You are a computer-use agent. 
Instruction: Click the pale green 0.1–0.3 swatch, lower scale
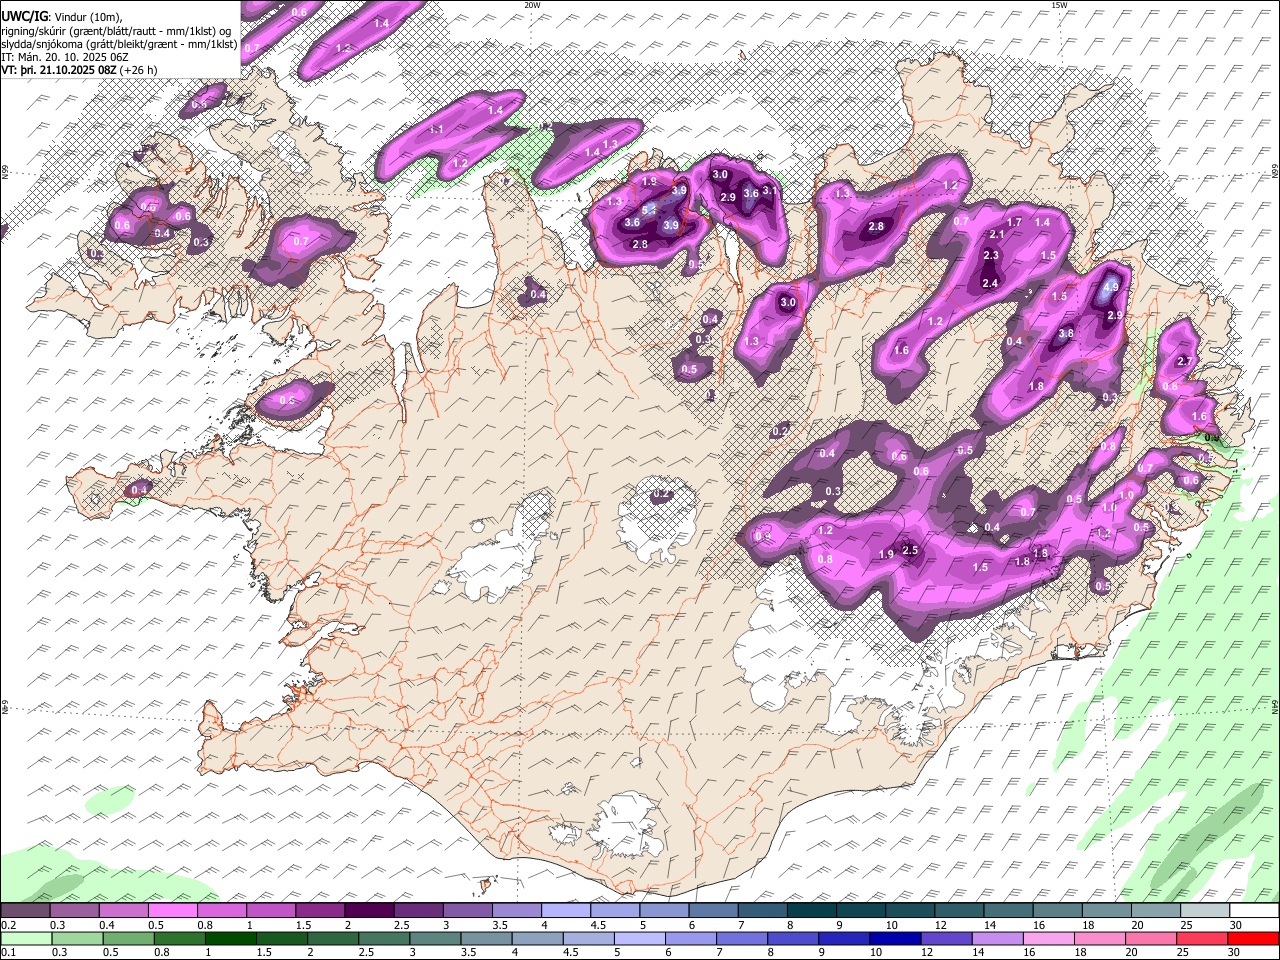click(25, 938)
